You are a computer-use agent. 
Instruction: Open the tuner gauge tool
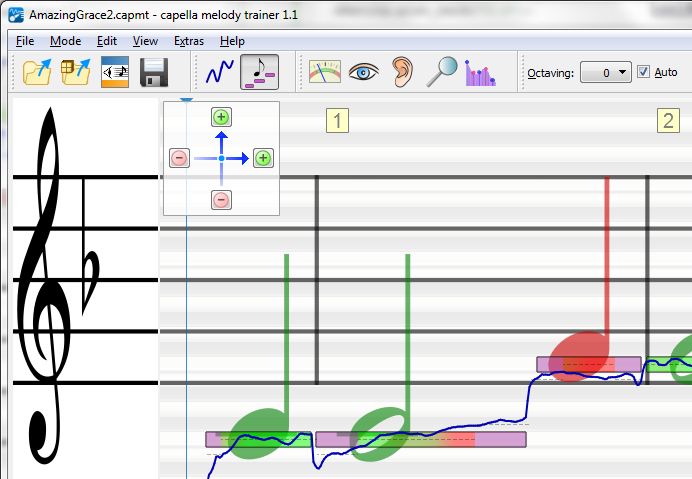pyautogui.click(x=324, y=72)
